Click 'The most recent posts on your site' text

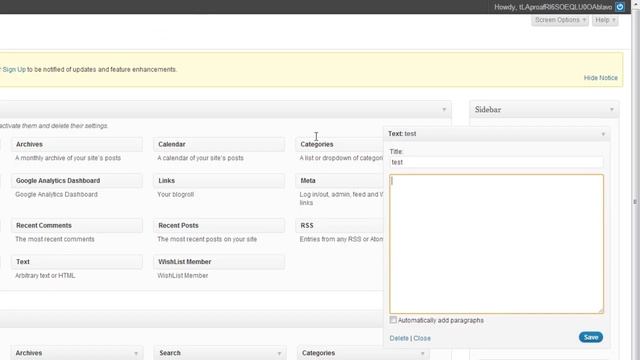(x=207, y=239)
